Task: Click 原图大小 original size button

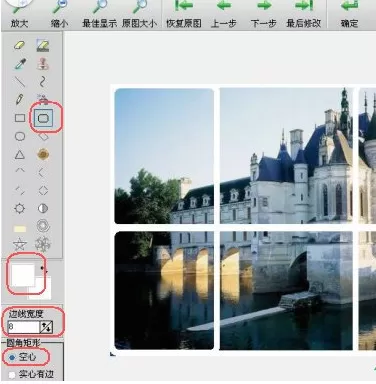Action: [x=139, y=14]
